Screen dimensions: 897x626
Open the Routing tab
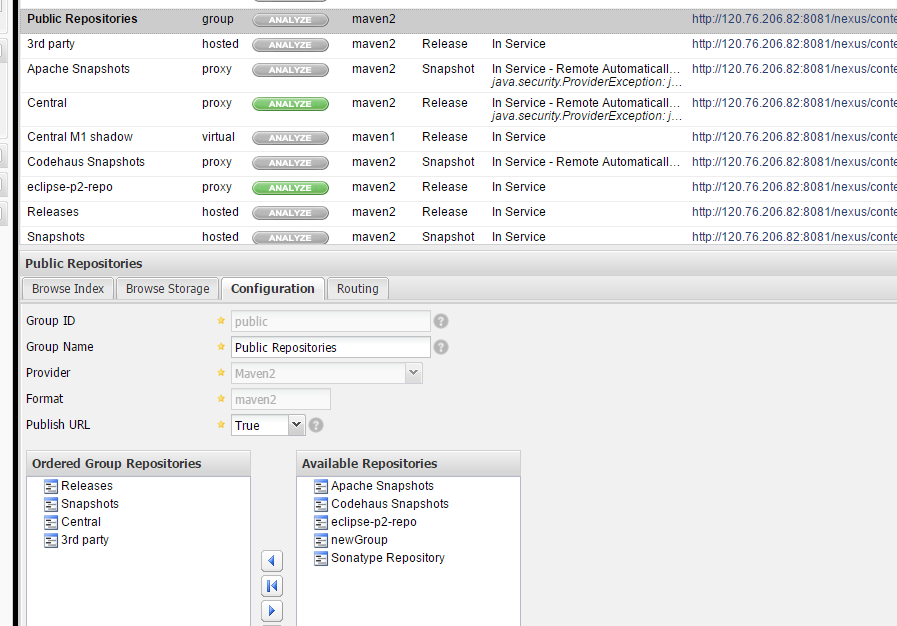pyautogui.click(x=358, y=289)
